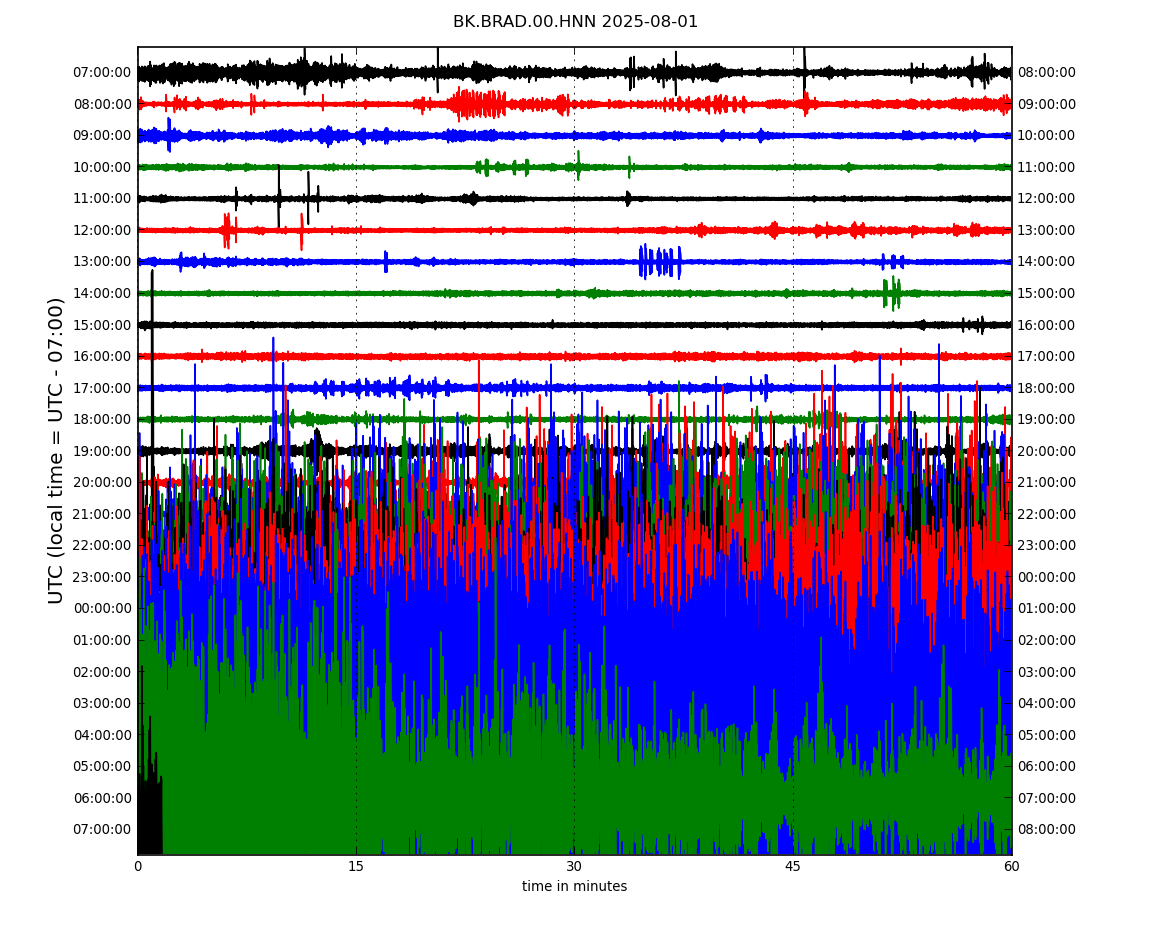Click right-axis time label 21:00:00
Viewport: 1150px width, 950px height.
click(x=1047, y=483)
